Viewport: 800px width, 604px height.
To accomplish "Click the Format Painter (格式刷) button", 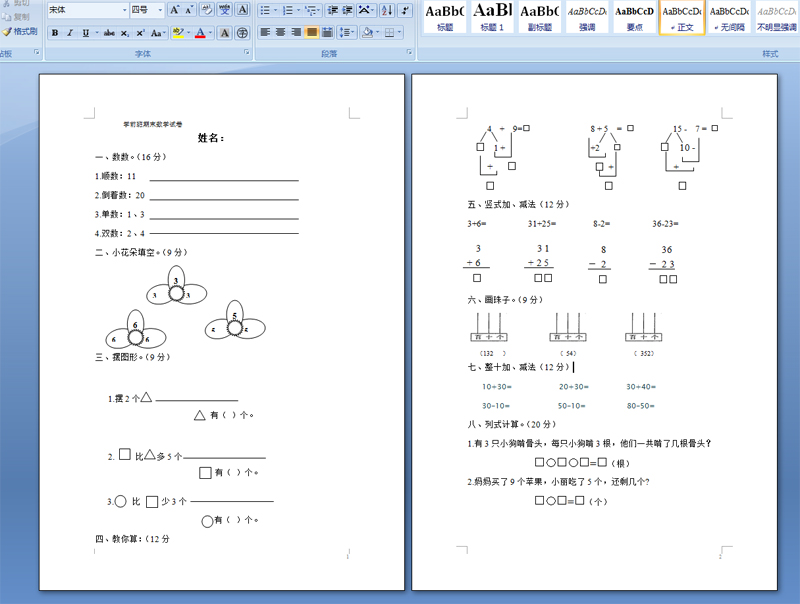I will coord(20,32).
